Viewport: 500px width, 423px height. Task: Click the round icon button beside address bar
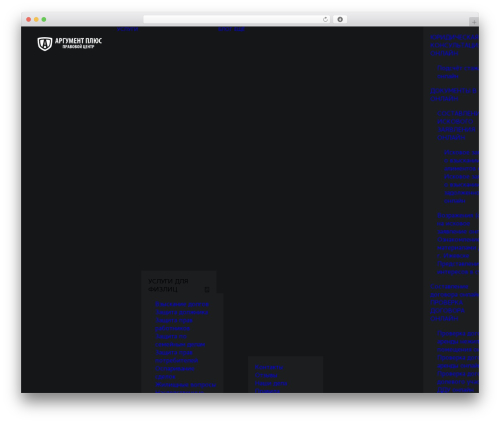pyautogui.click(x=340, y=20)
